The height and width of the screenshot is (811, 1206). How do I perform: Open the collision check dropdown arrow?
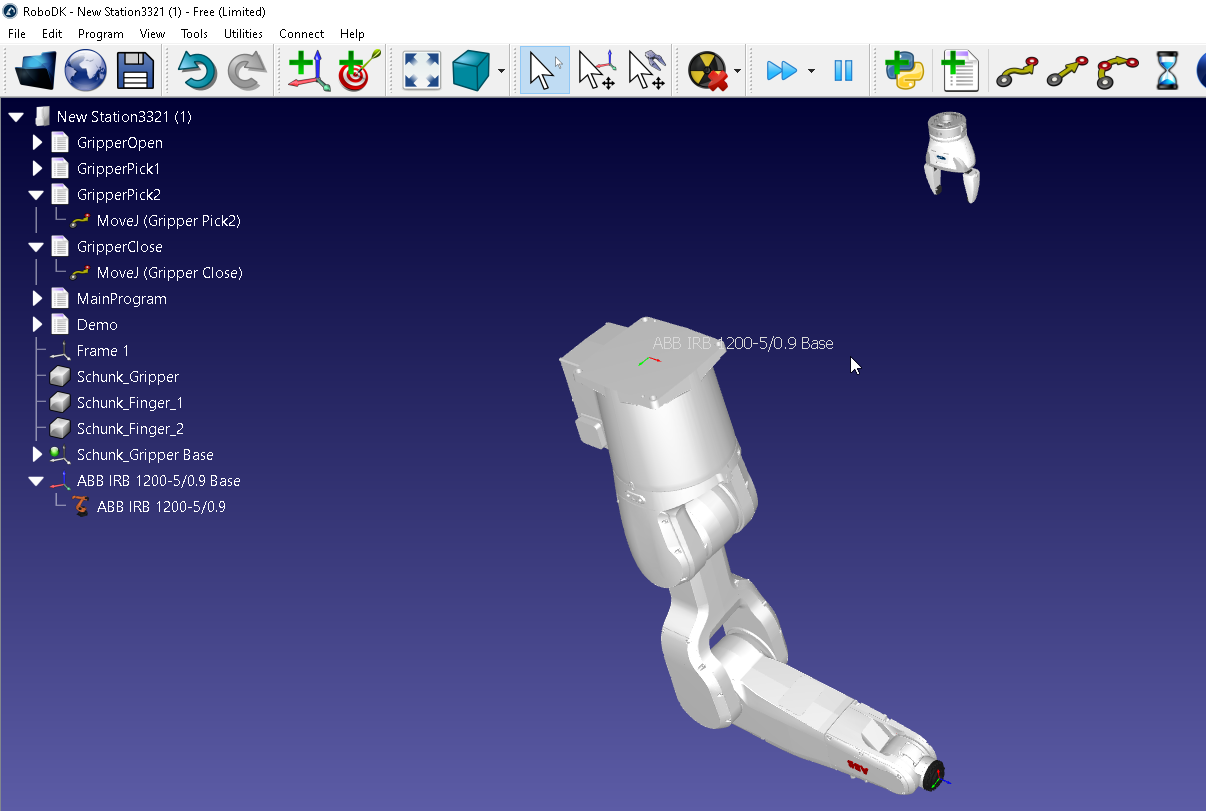coord(738,71)
